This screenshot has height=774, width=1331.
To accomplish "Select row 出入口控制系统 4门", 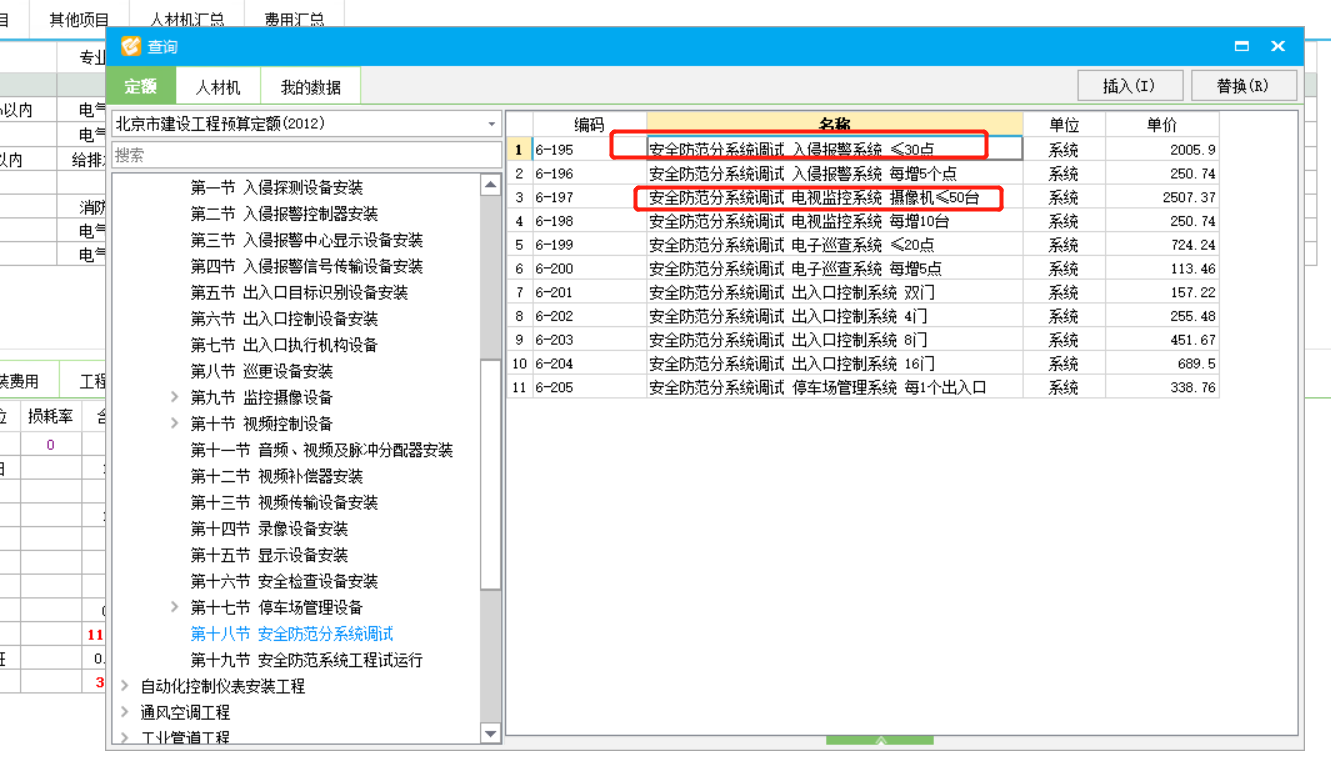I will [x=863, y=316].
